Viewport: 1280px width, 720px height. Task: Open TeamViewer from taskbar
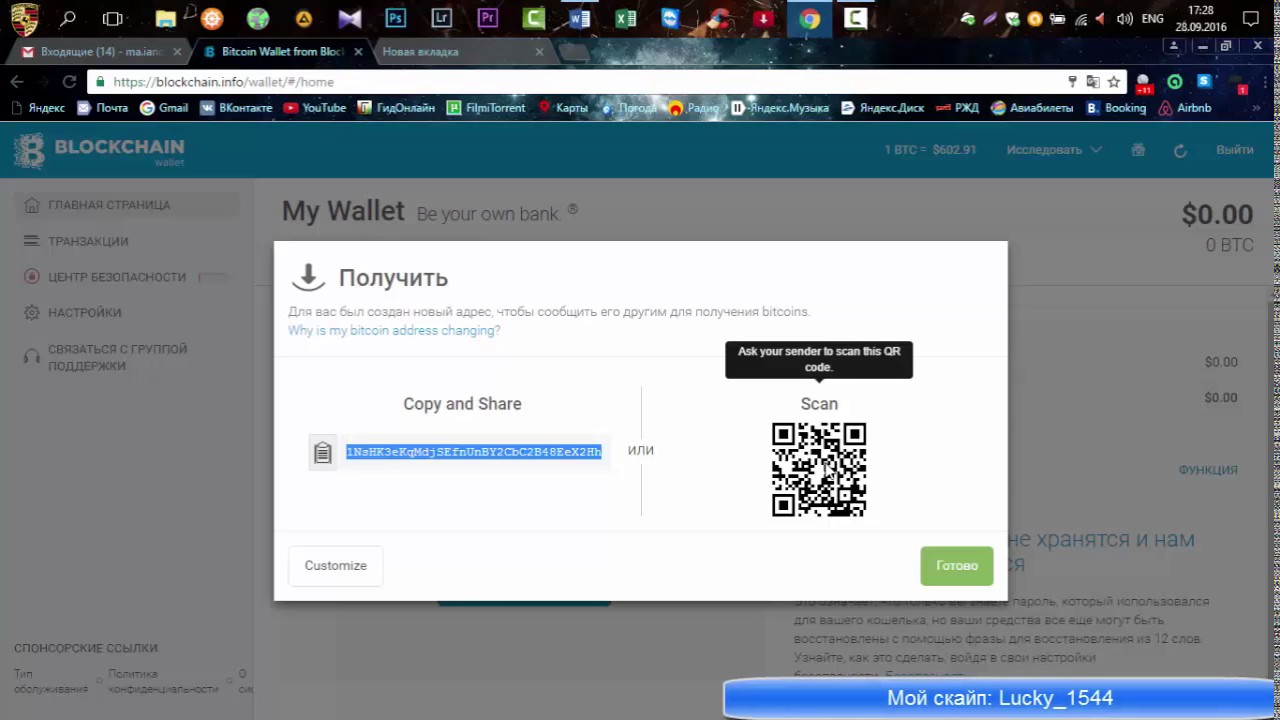[671, 18]
